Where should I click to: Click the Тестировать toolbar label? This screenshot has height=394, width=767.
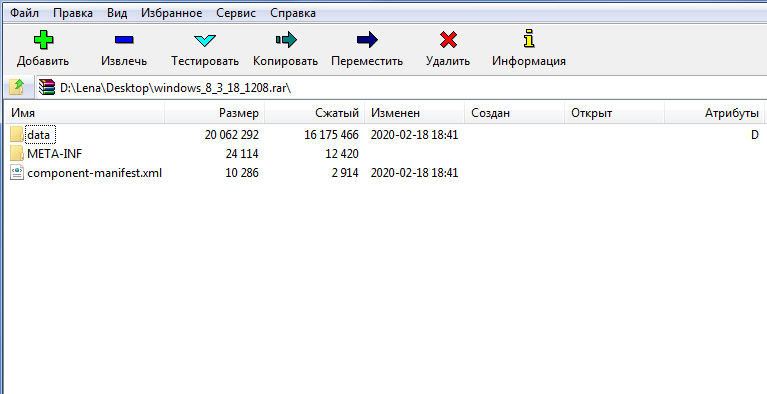[205, 61]
